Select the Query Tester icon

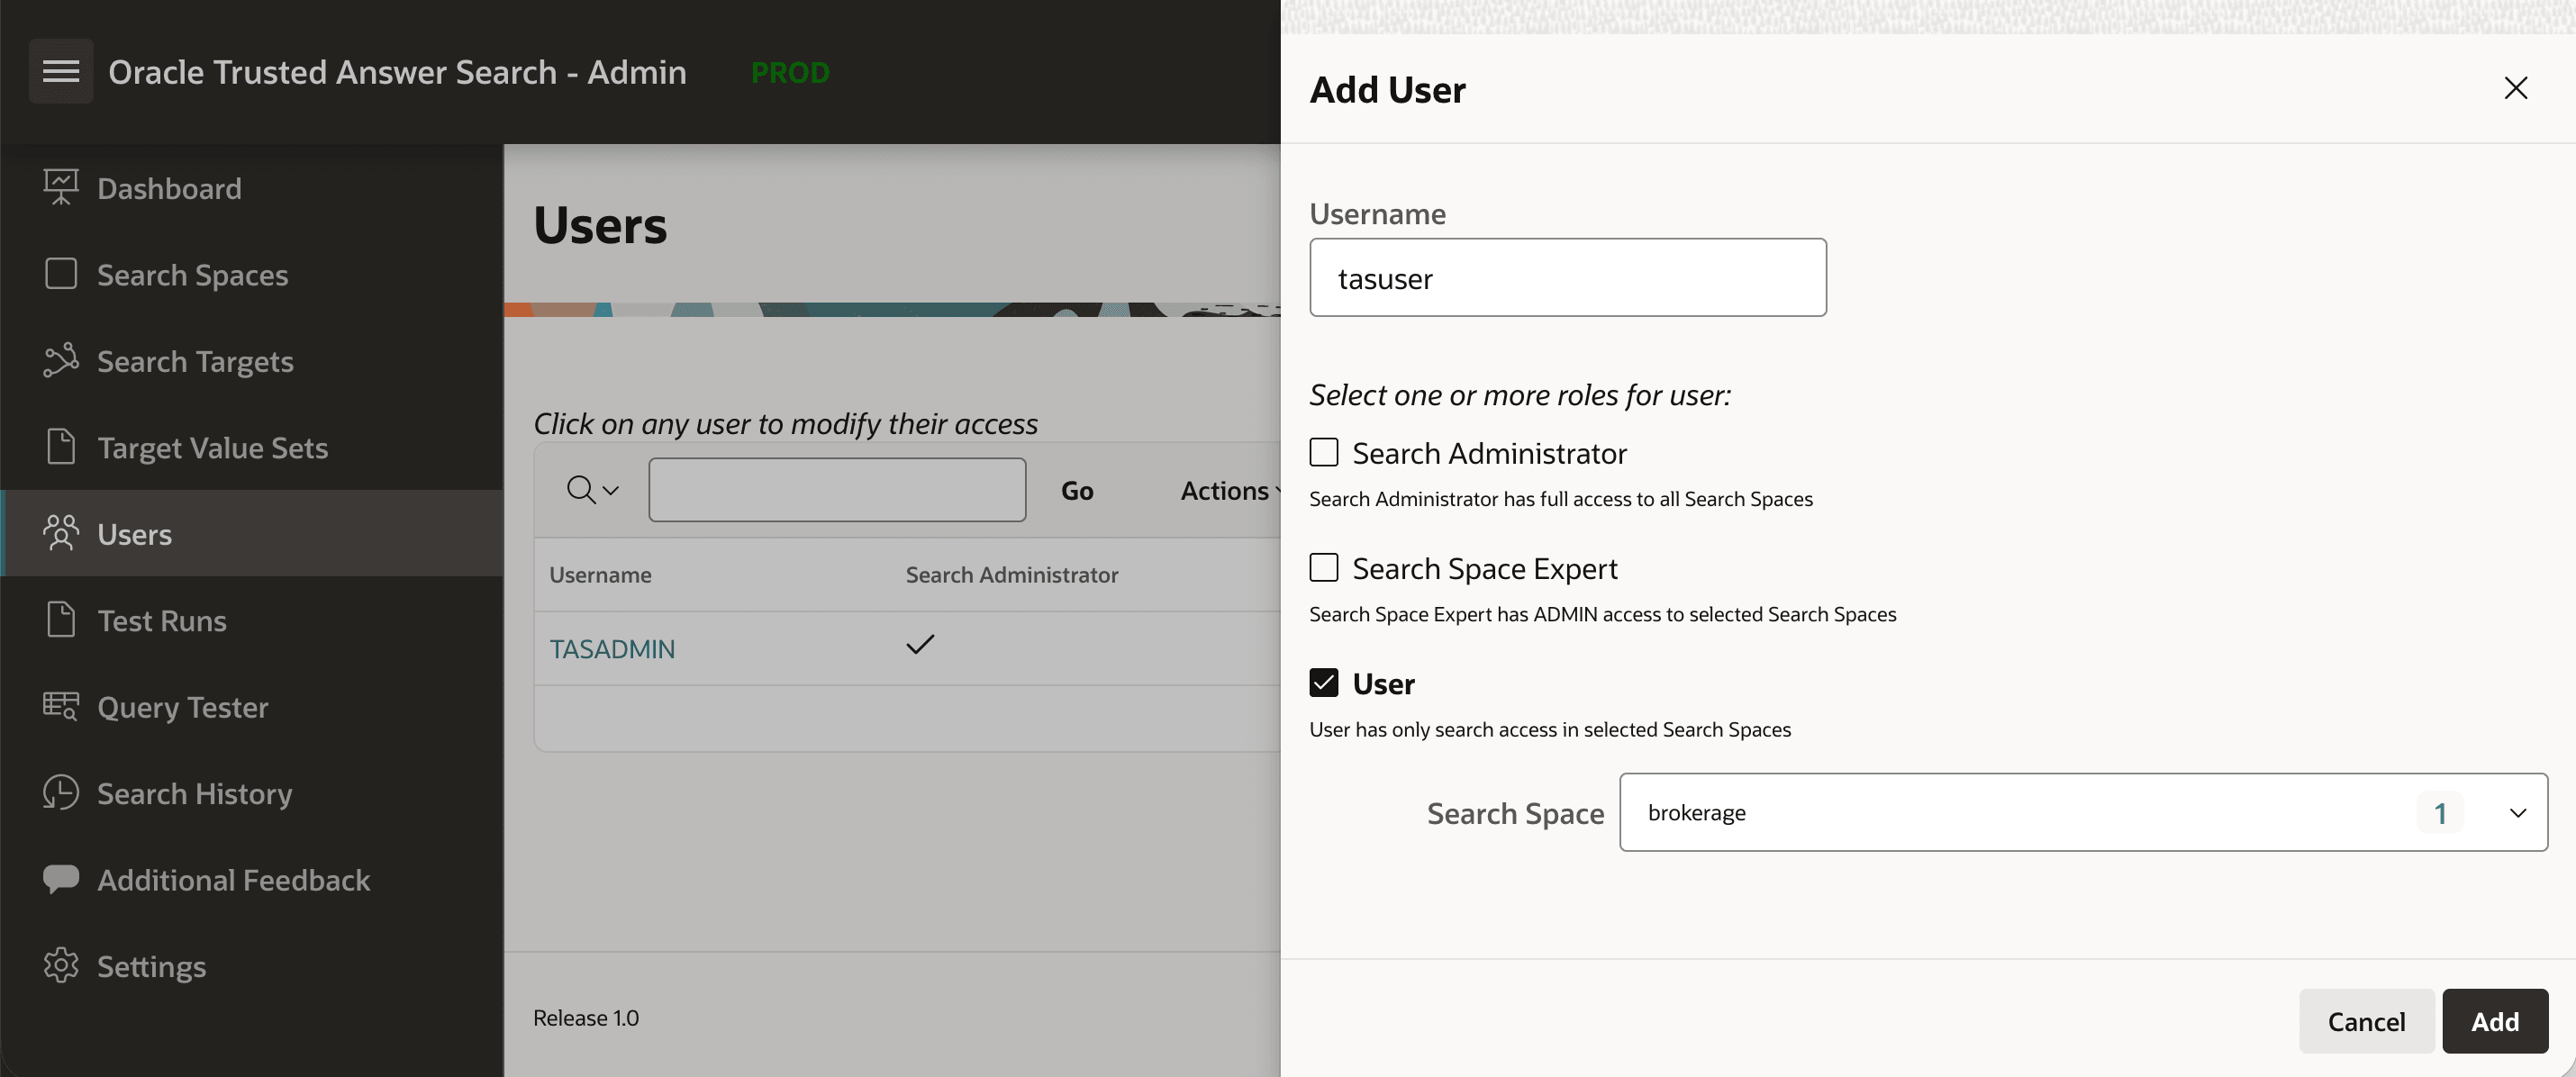click(x=61, y=706)
